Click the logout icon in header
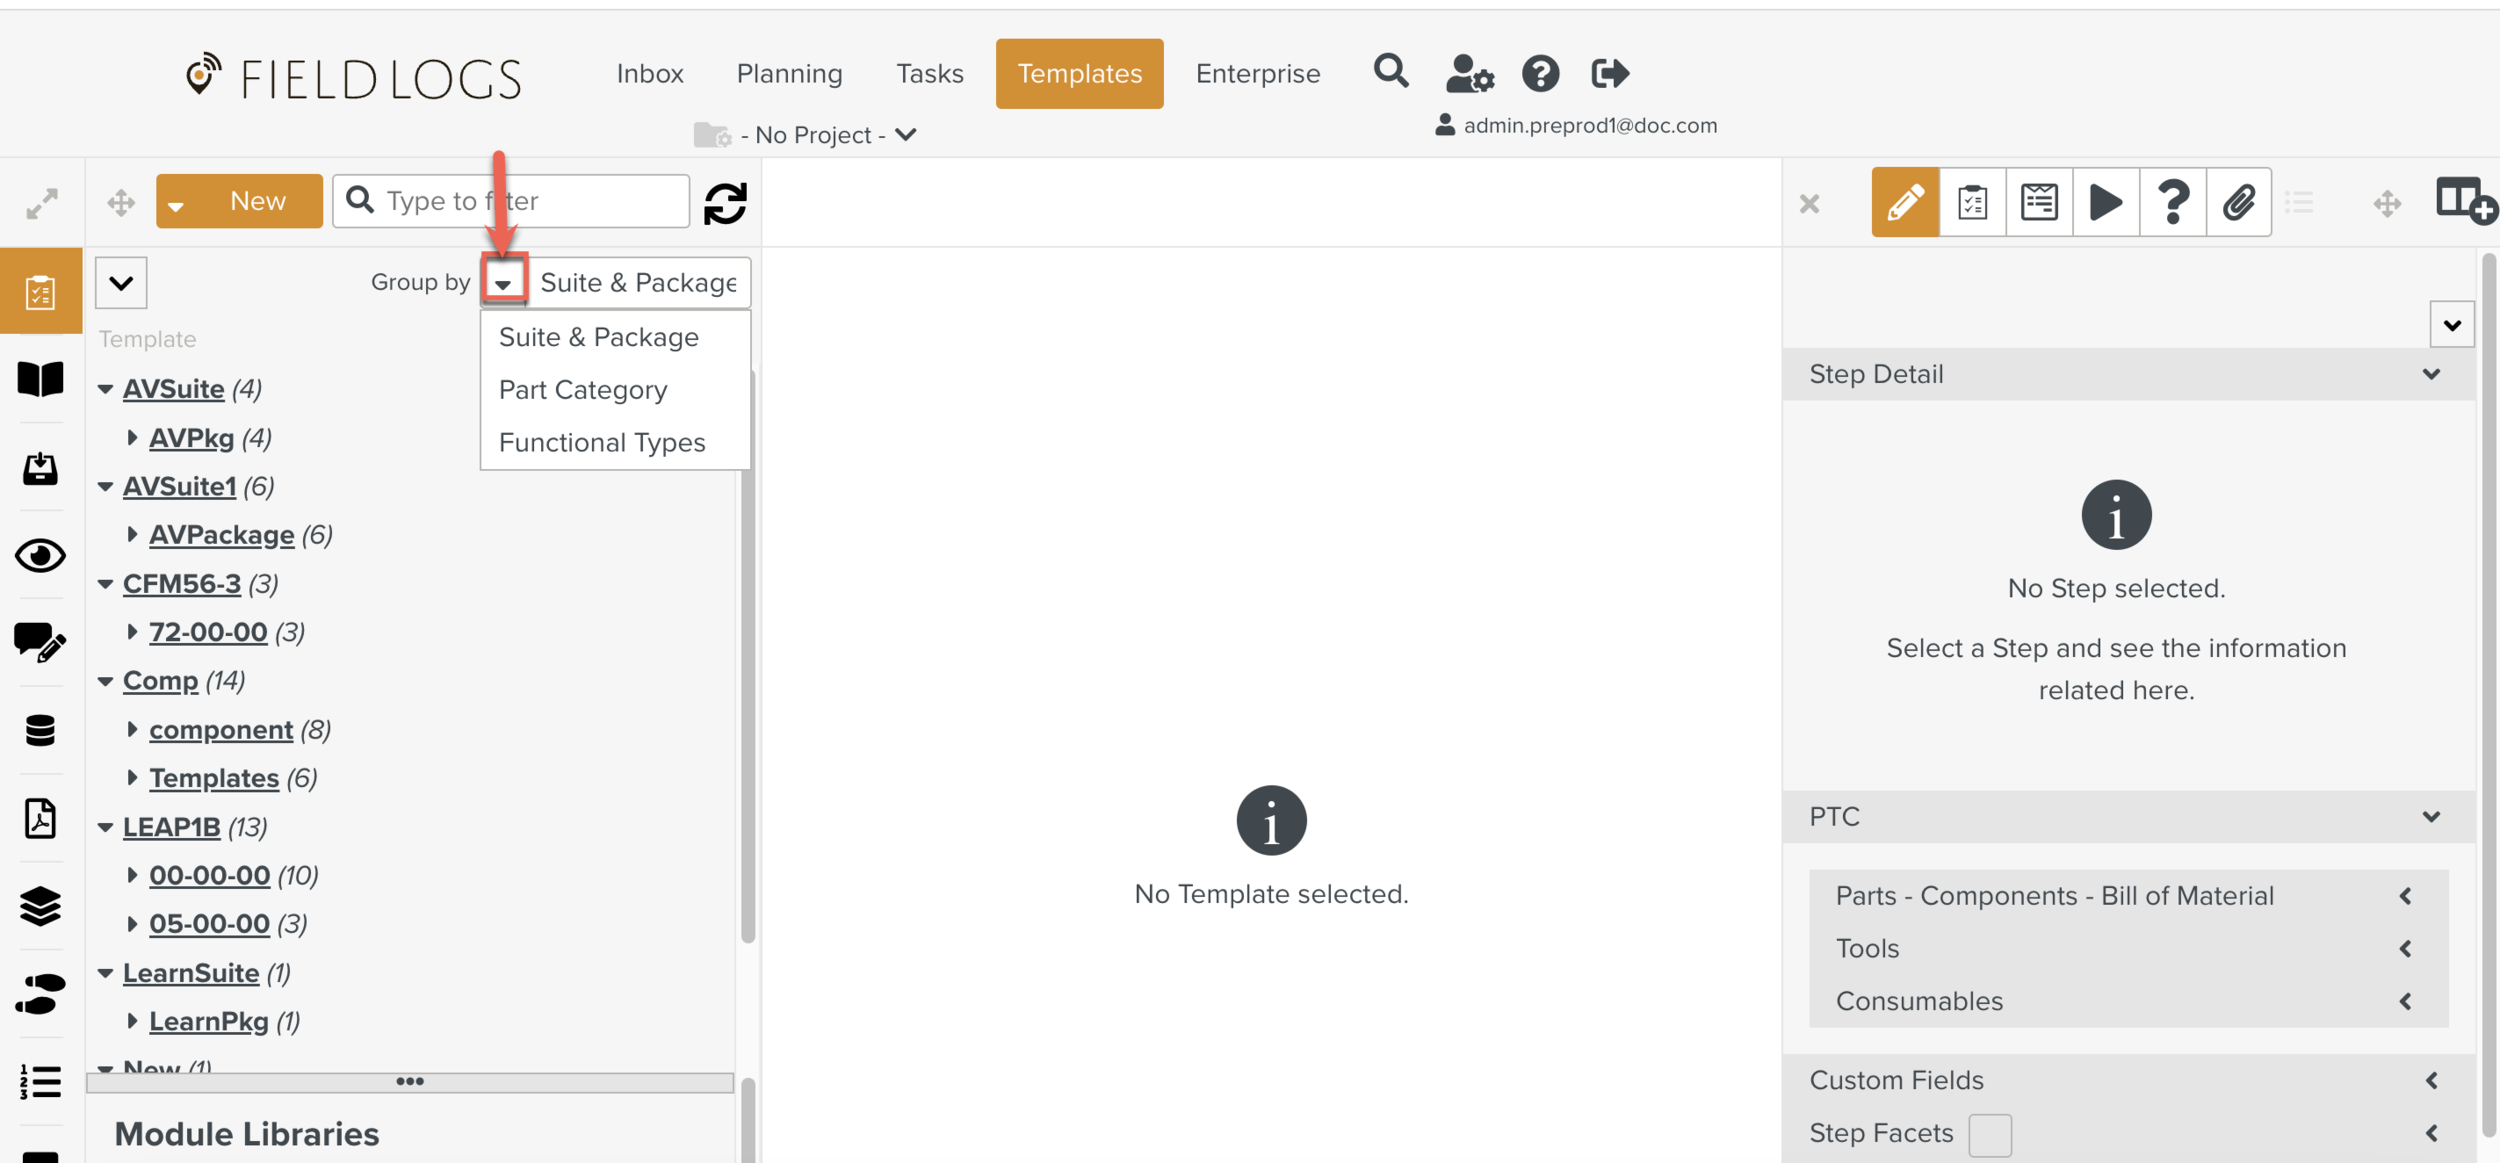2500x1163 pixels. 1610,74
